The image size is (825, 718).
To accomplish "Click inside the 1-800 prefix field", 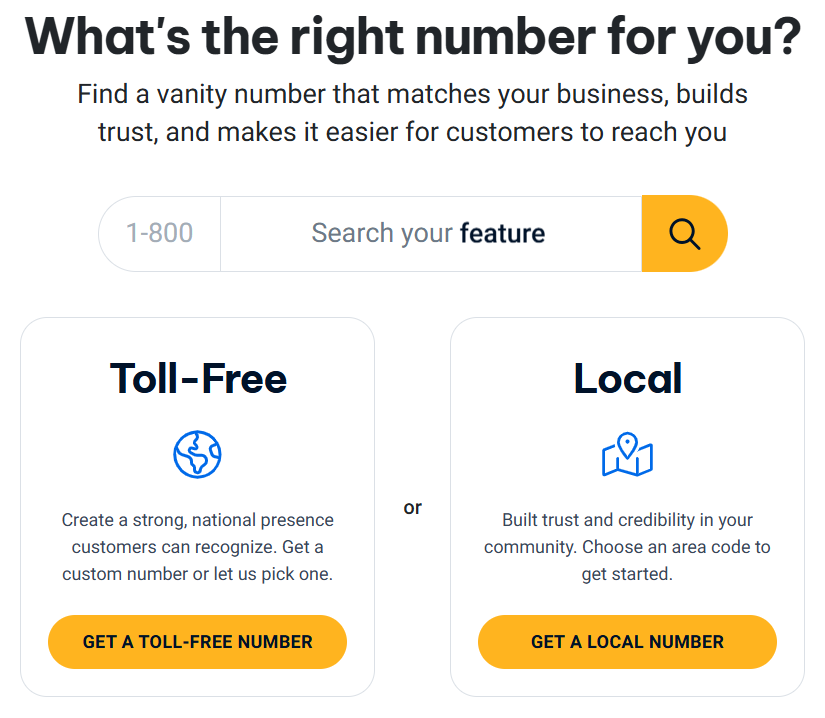I will tap(159, 233).
